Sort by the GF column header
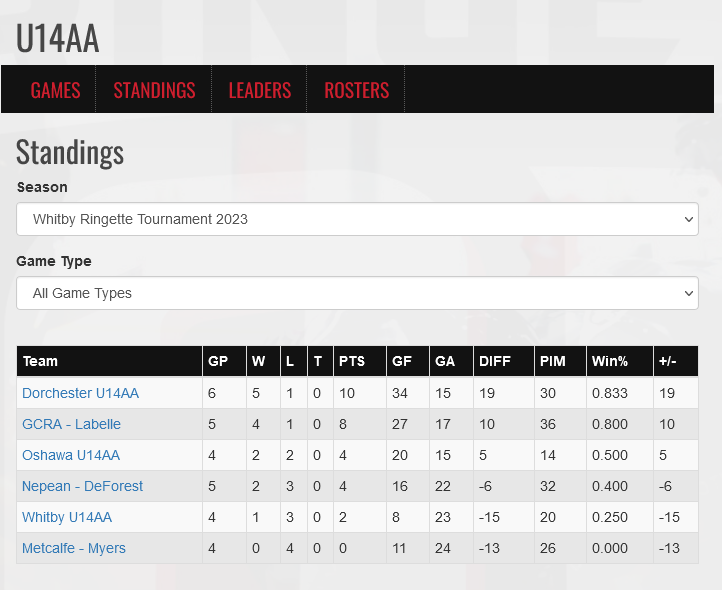 click(x=402, y=361)
